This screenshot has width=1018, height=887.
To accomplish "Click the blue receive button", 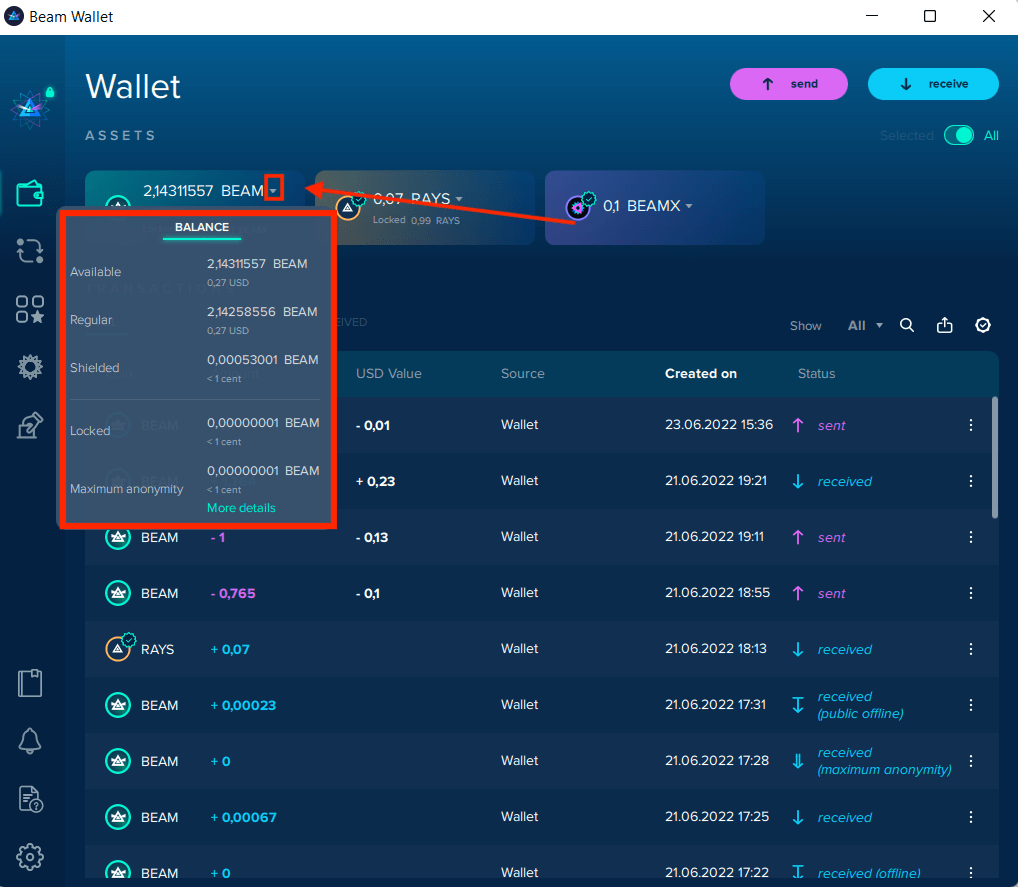I will 932,85.
